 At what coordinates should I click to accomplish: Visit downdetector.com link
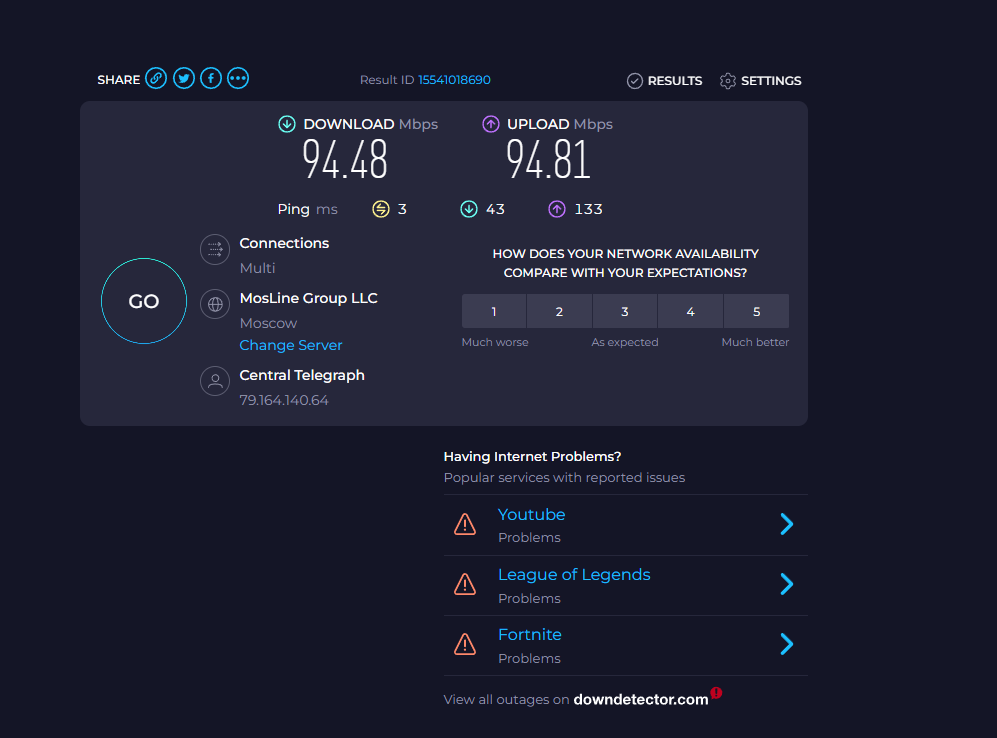[x=641, y=700]
